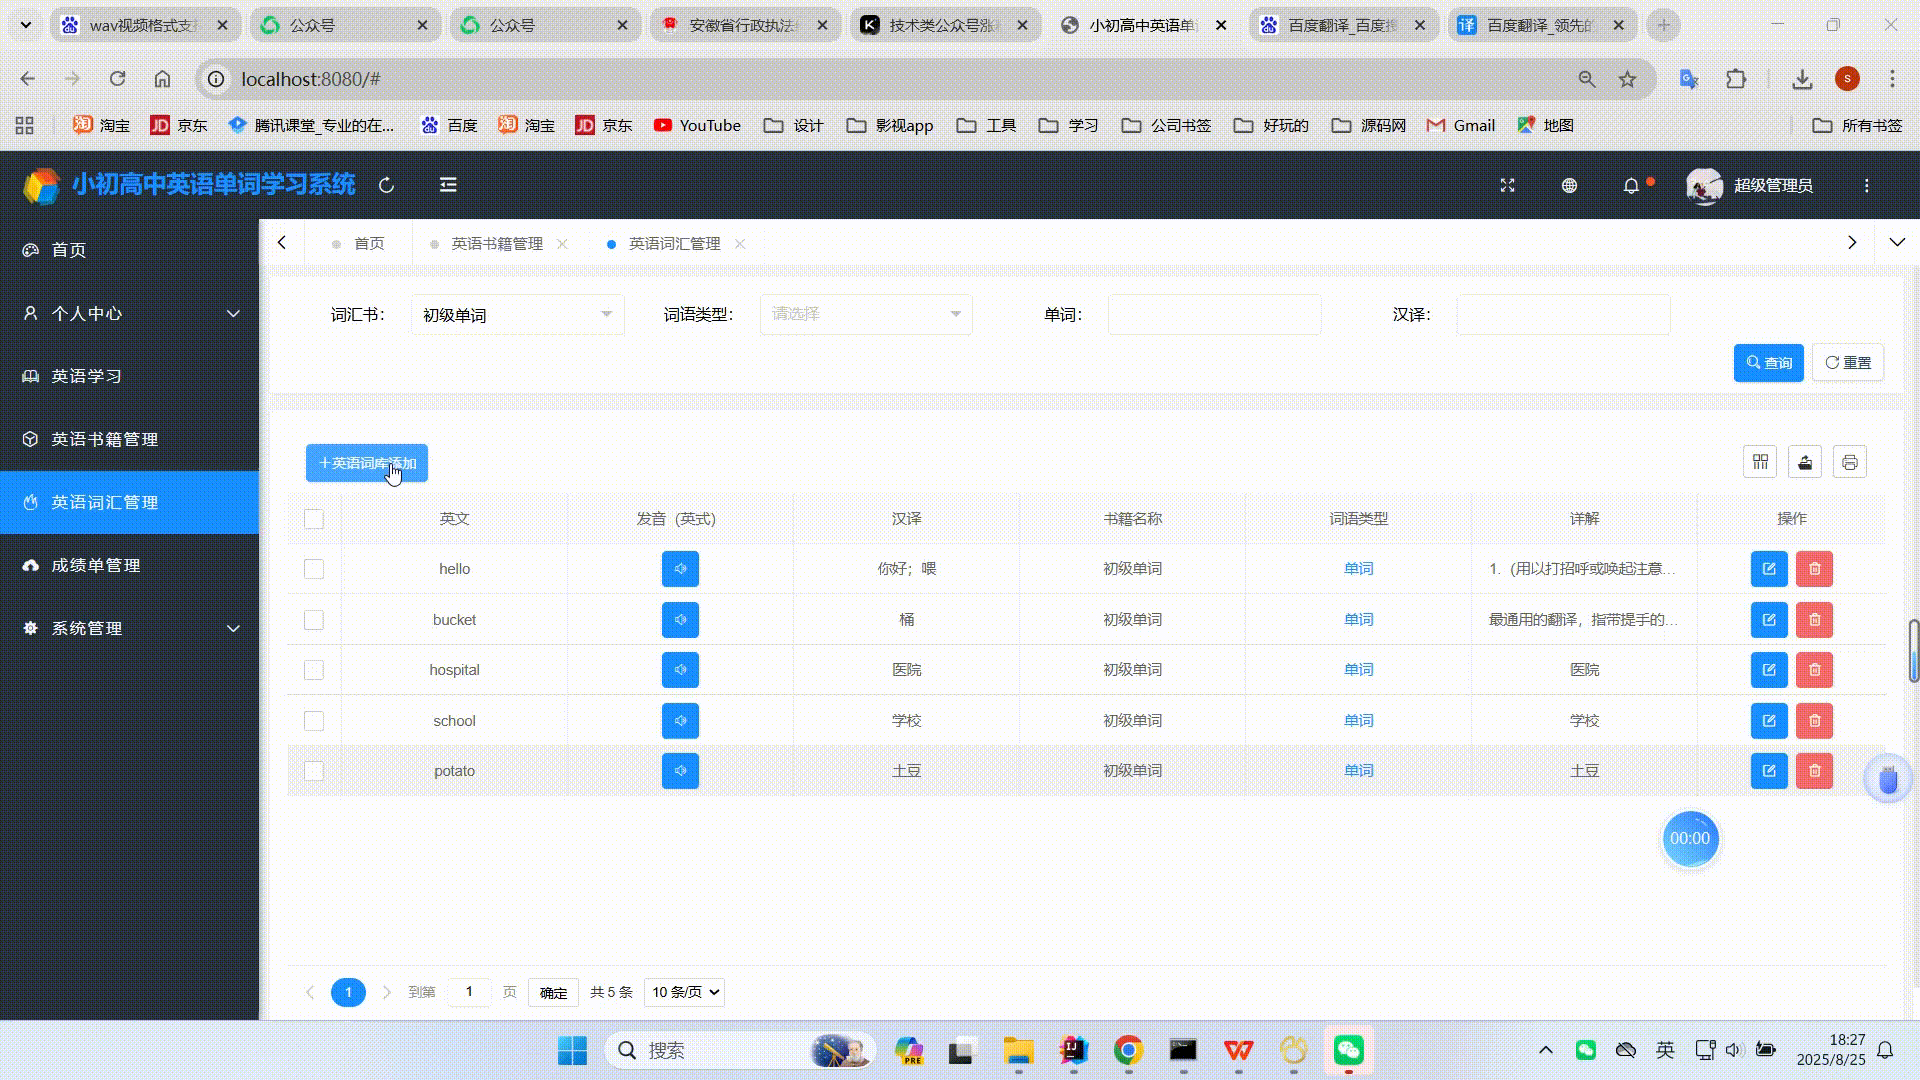Edit the hospital row
The image size is (1920, 1080).
tap(1769, 670)
